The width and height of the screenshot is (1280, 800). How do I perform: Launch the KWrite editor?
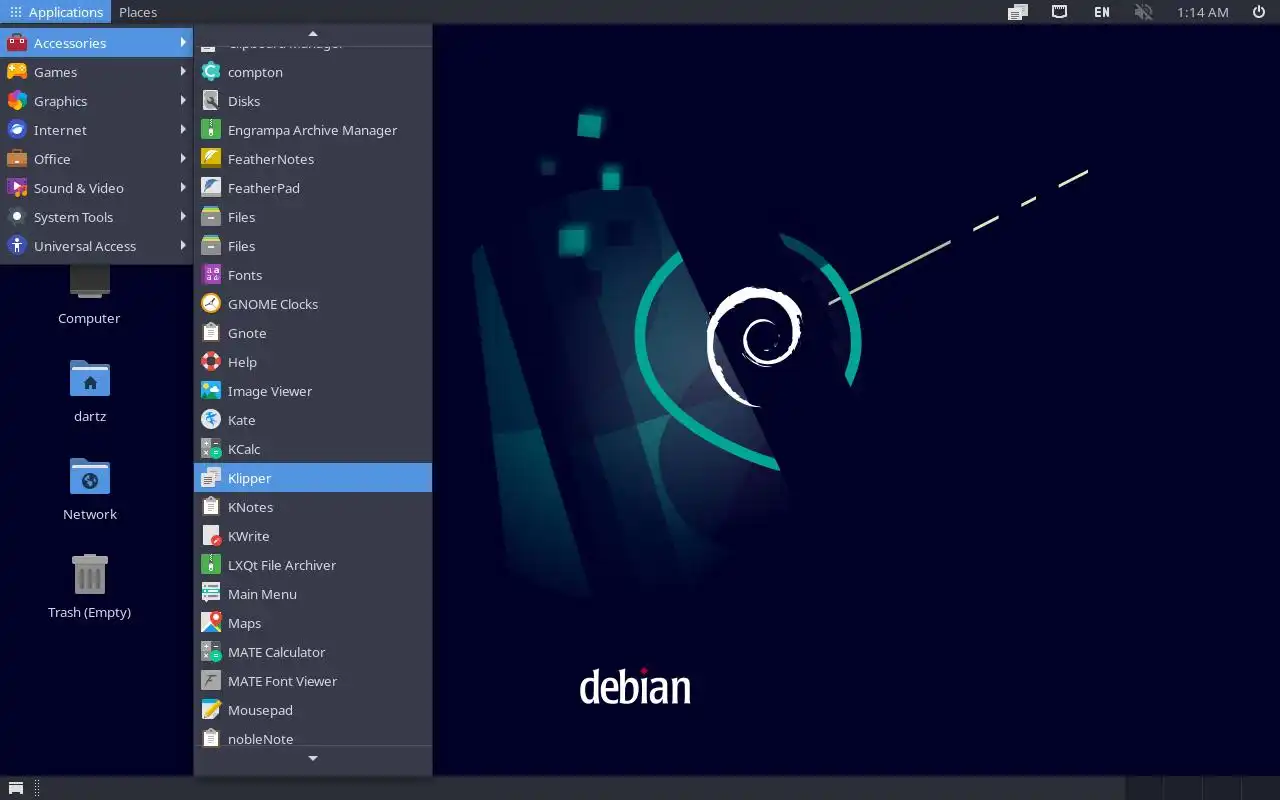[313, 536]
